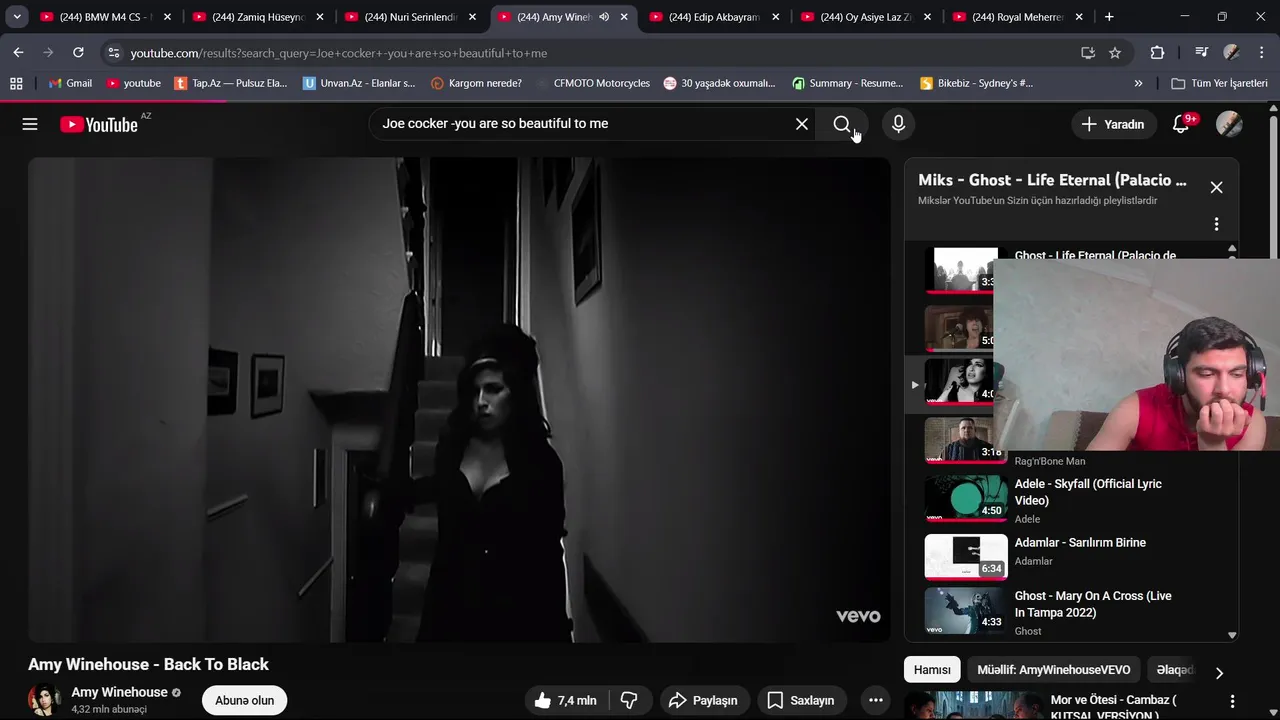Open the account avatar menu
This screenshot has height=720, width=1280.
1229,124
